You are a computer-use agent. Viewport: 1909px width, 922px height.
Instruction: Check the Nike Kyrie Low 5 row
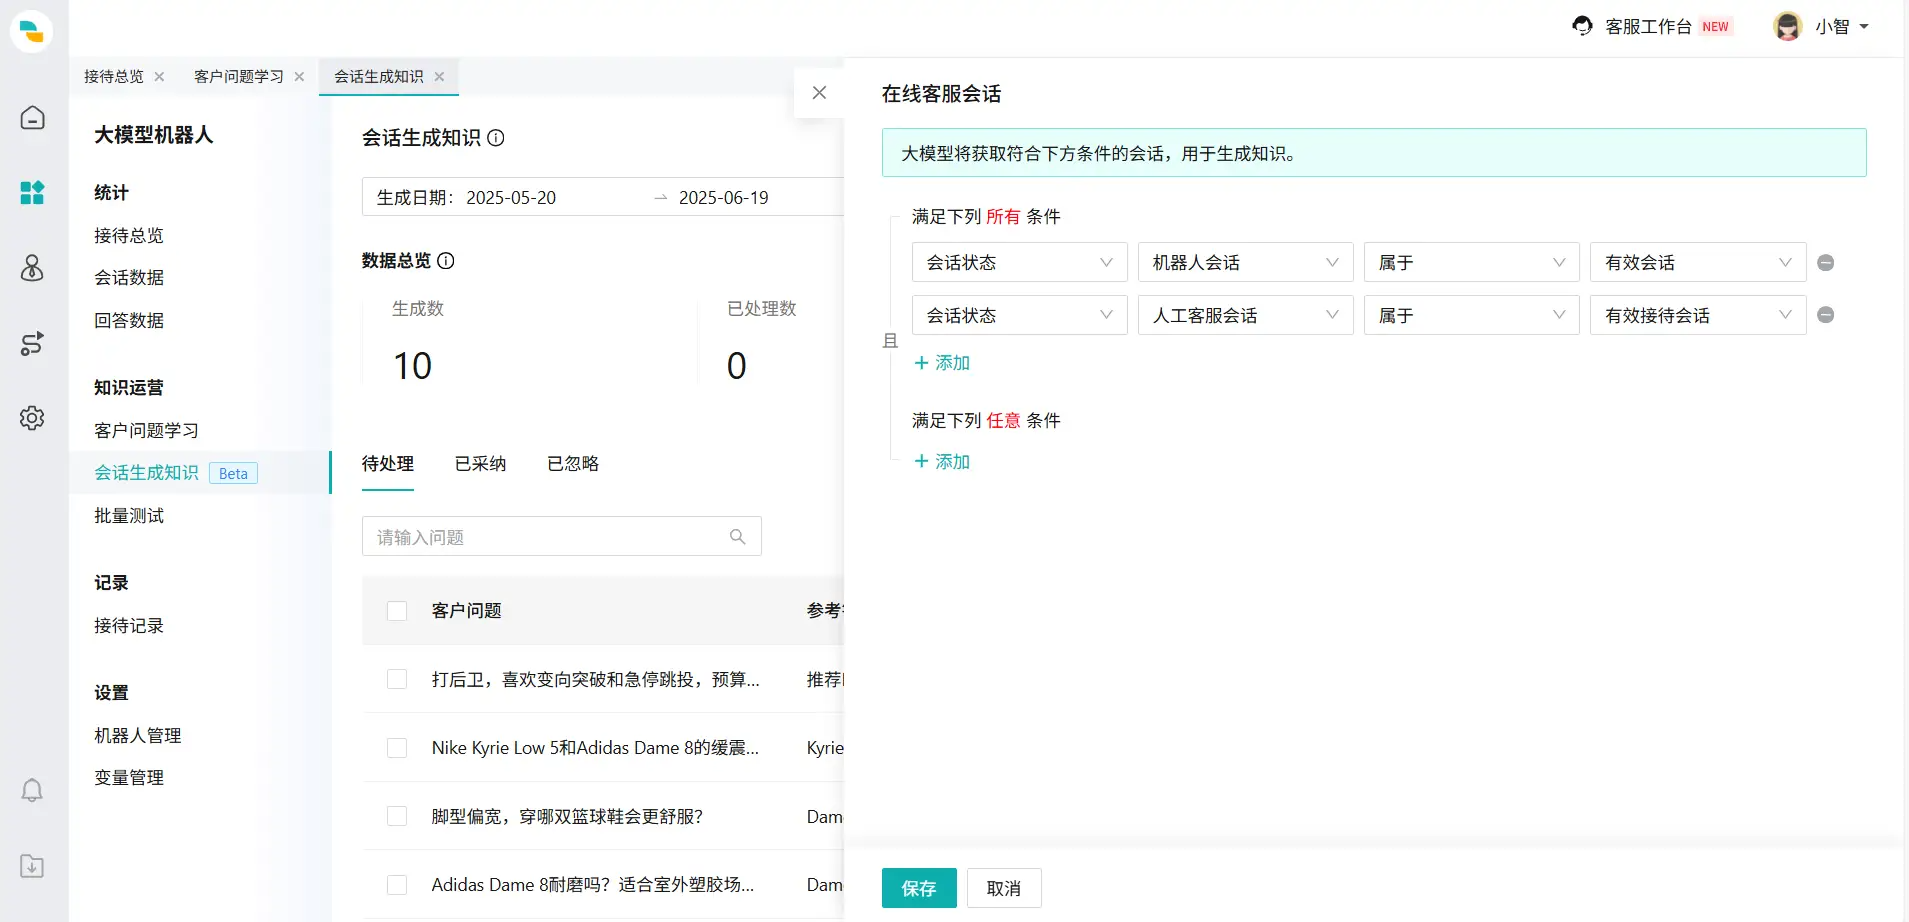[x=397, y=748]
